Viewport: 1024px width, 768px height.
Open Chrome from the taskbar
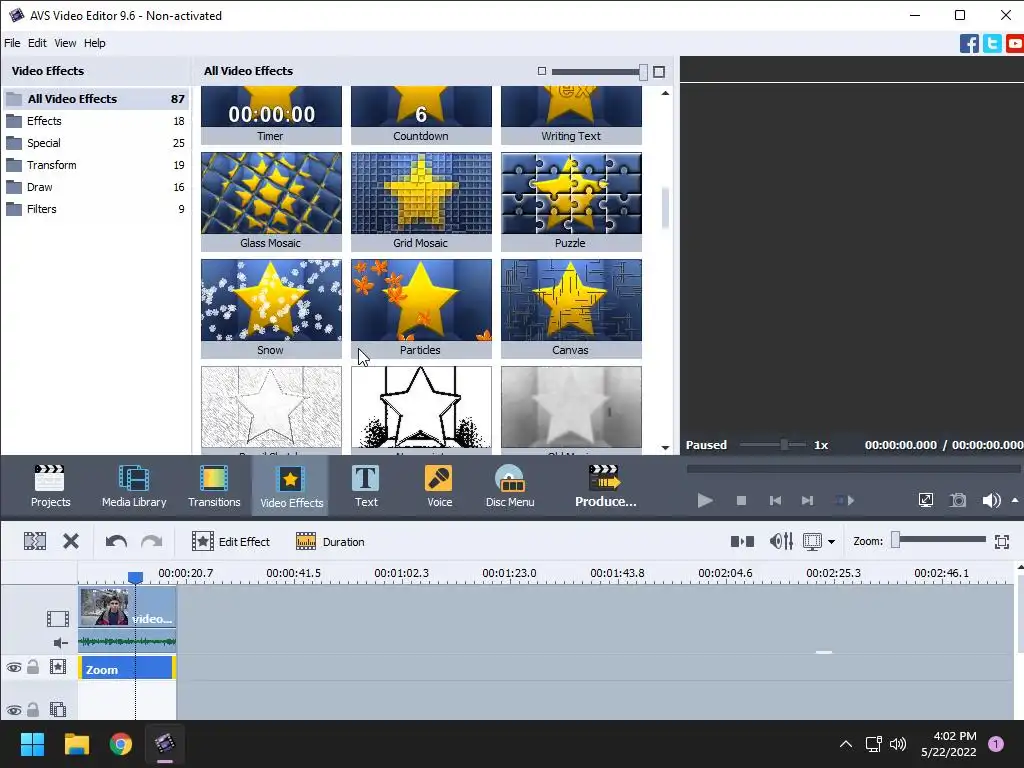pos(121,744)
